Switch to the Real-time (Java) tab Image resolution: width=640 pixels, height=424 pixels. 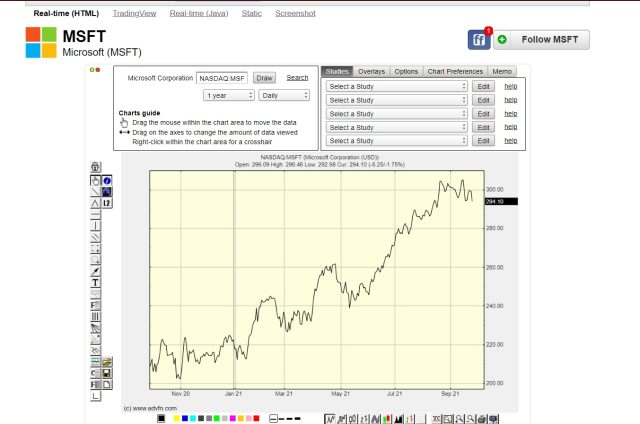pos(199,13)
